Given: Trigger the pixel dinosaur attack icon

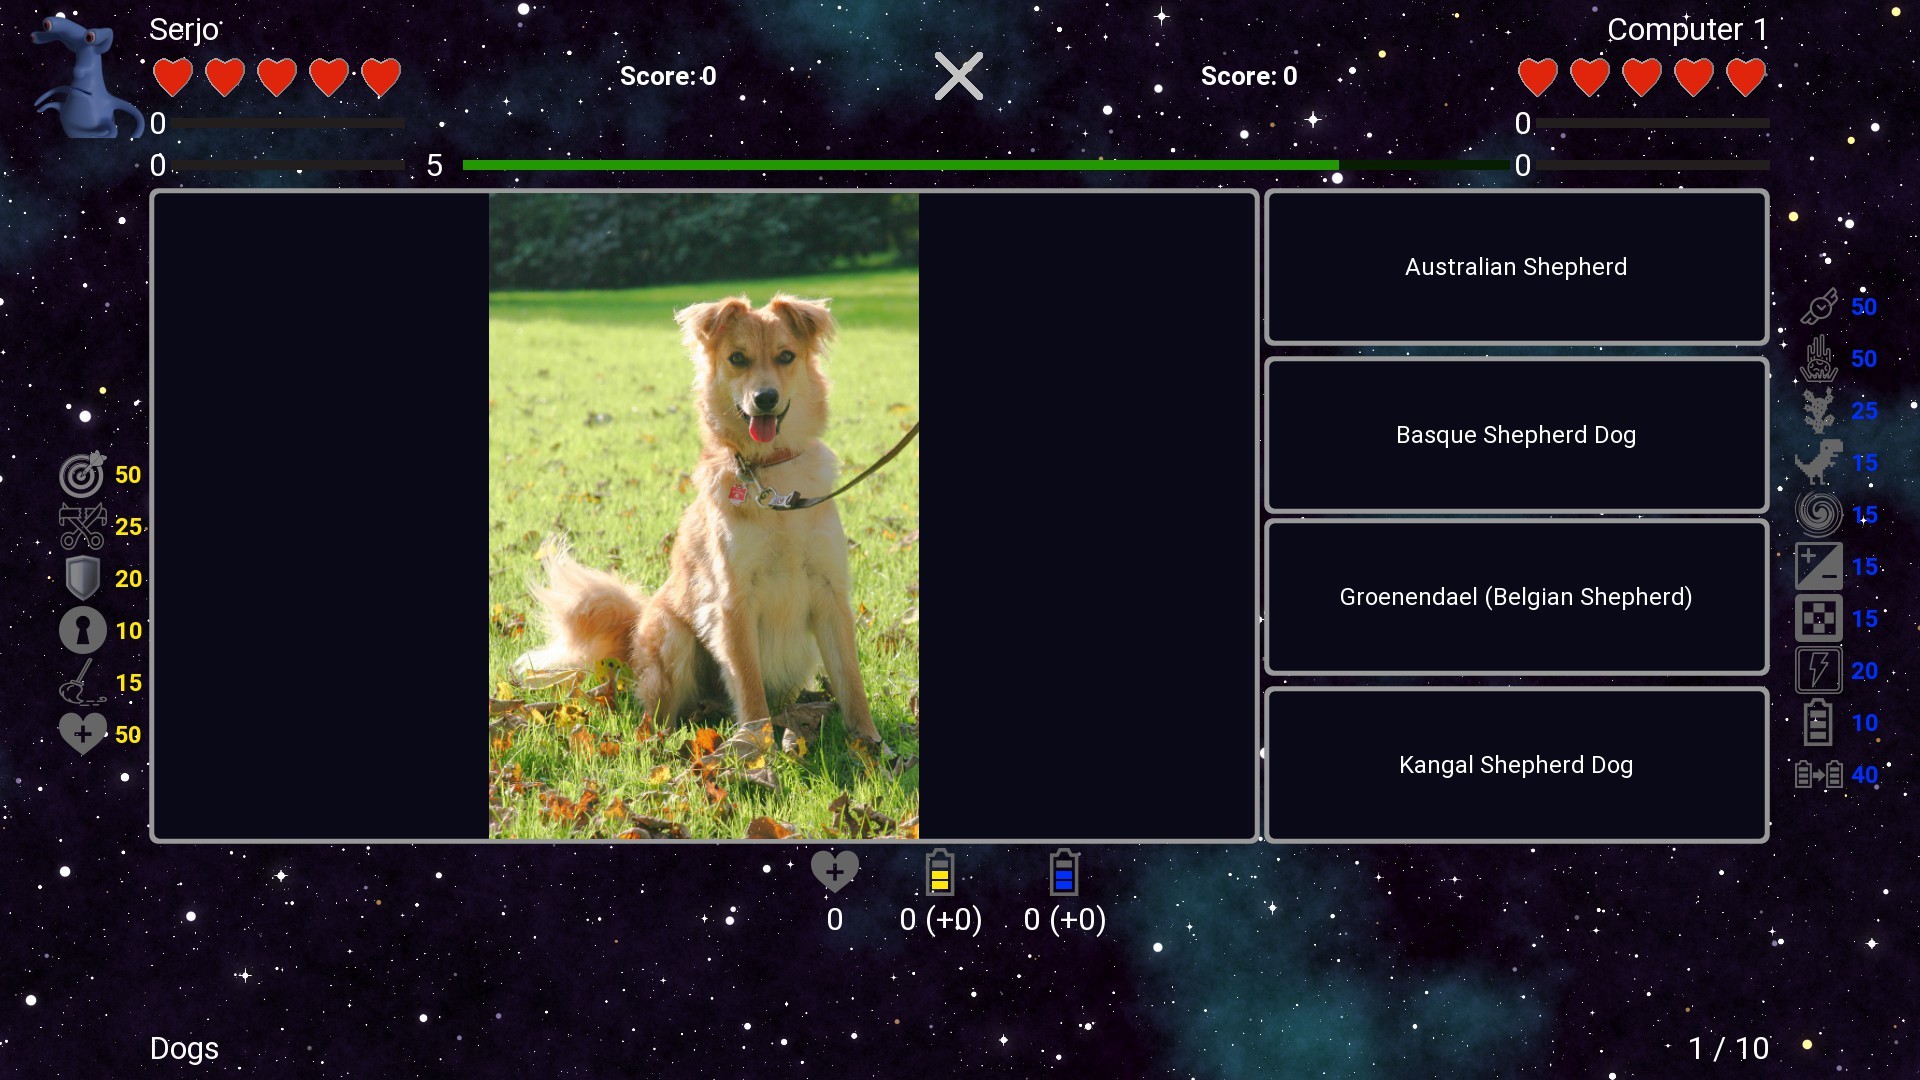Looking at the screenshot, I should (1818, 463).
